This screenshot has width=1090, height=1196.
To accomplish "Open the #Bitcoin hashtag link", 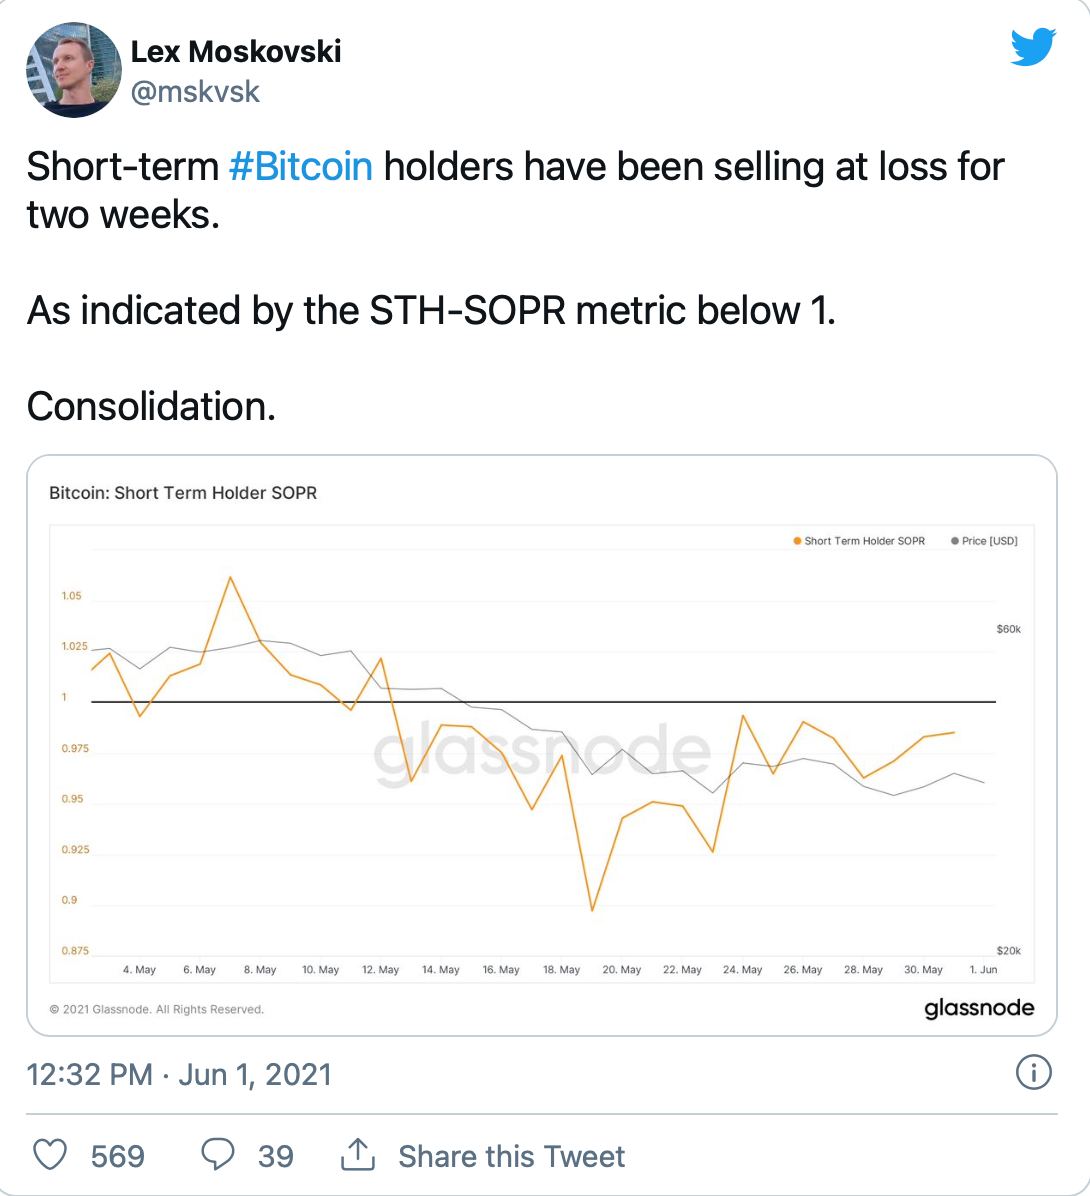I will click(301, 166).
